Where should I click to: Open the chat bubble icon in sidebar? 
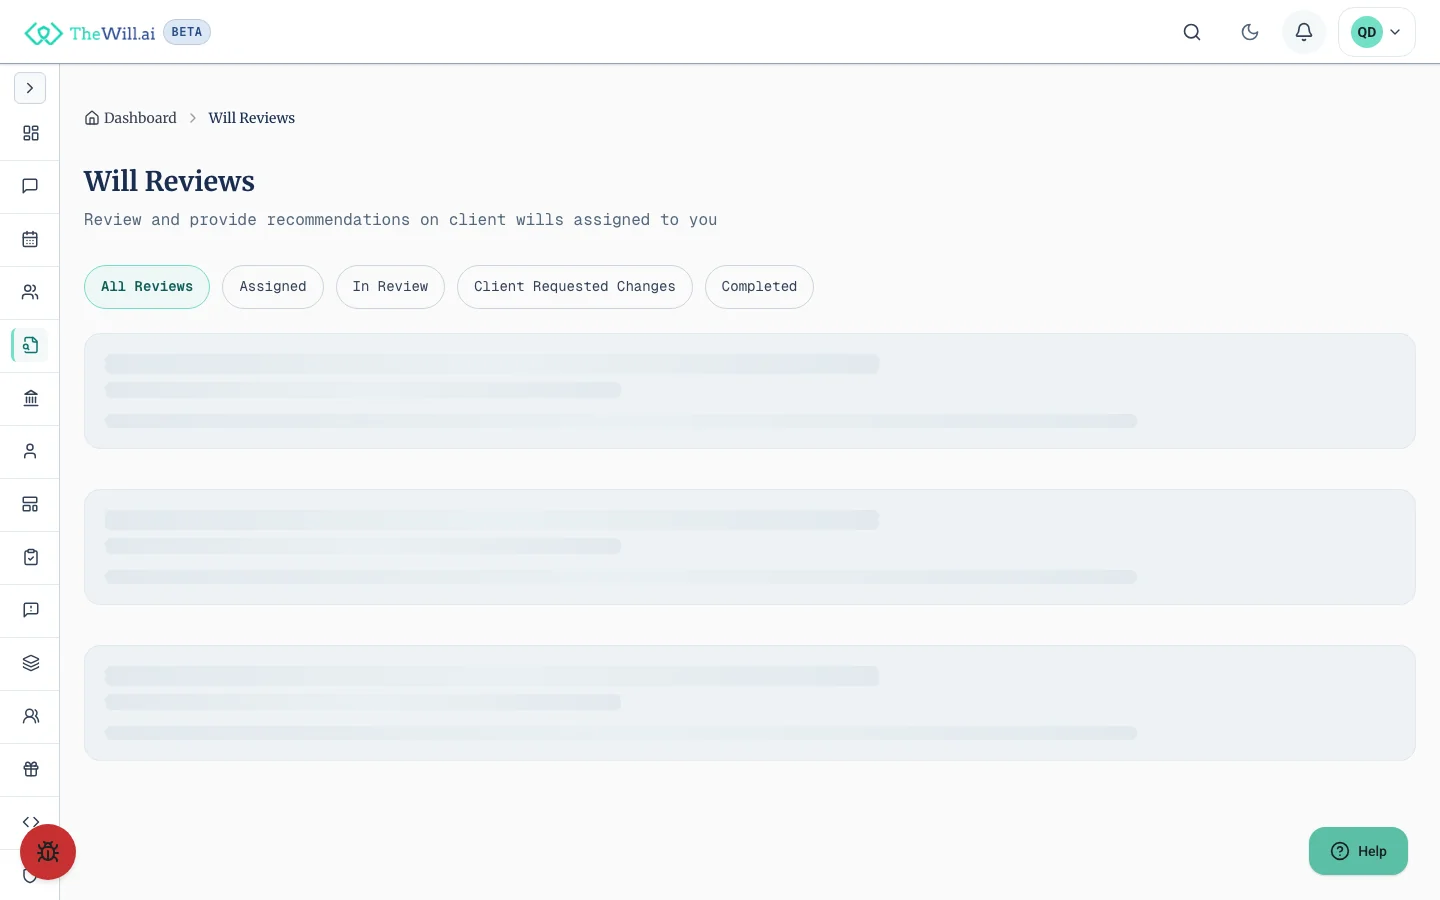pos(30,186)
